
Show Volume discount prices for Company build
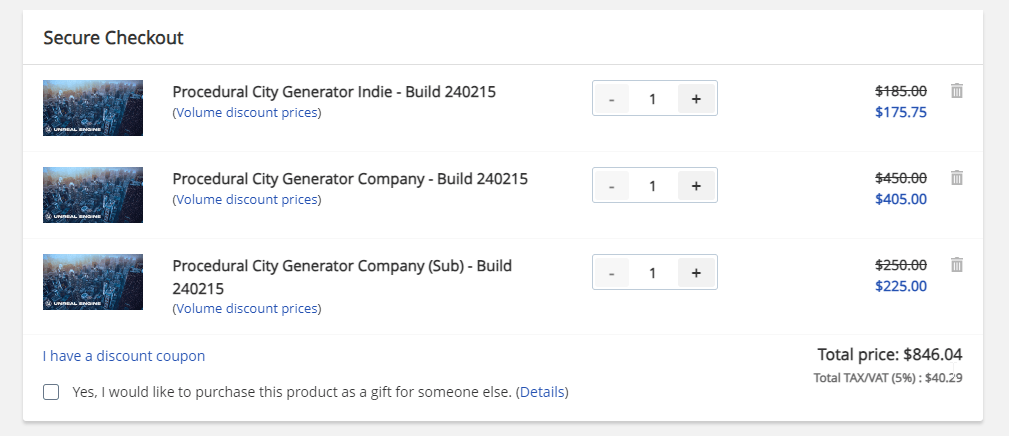(247, 200)
